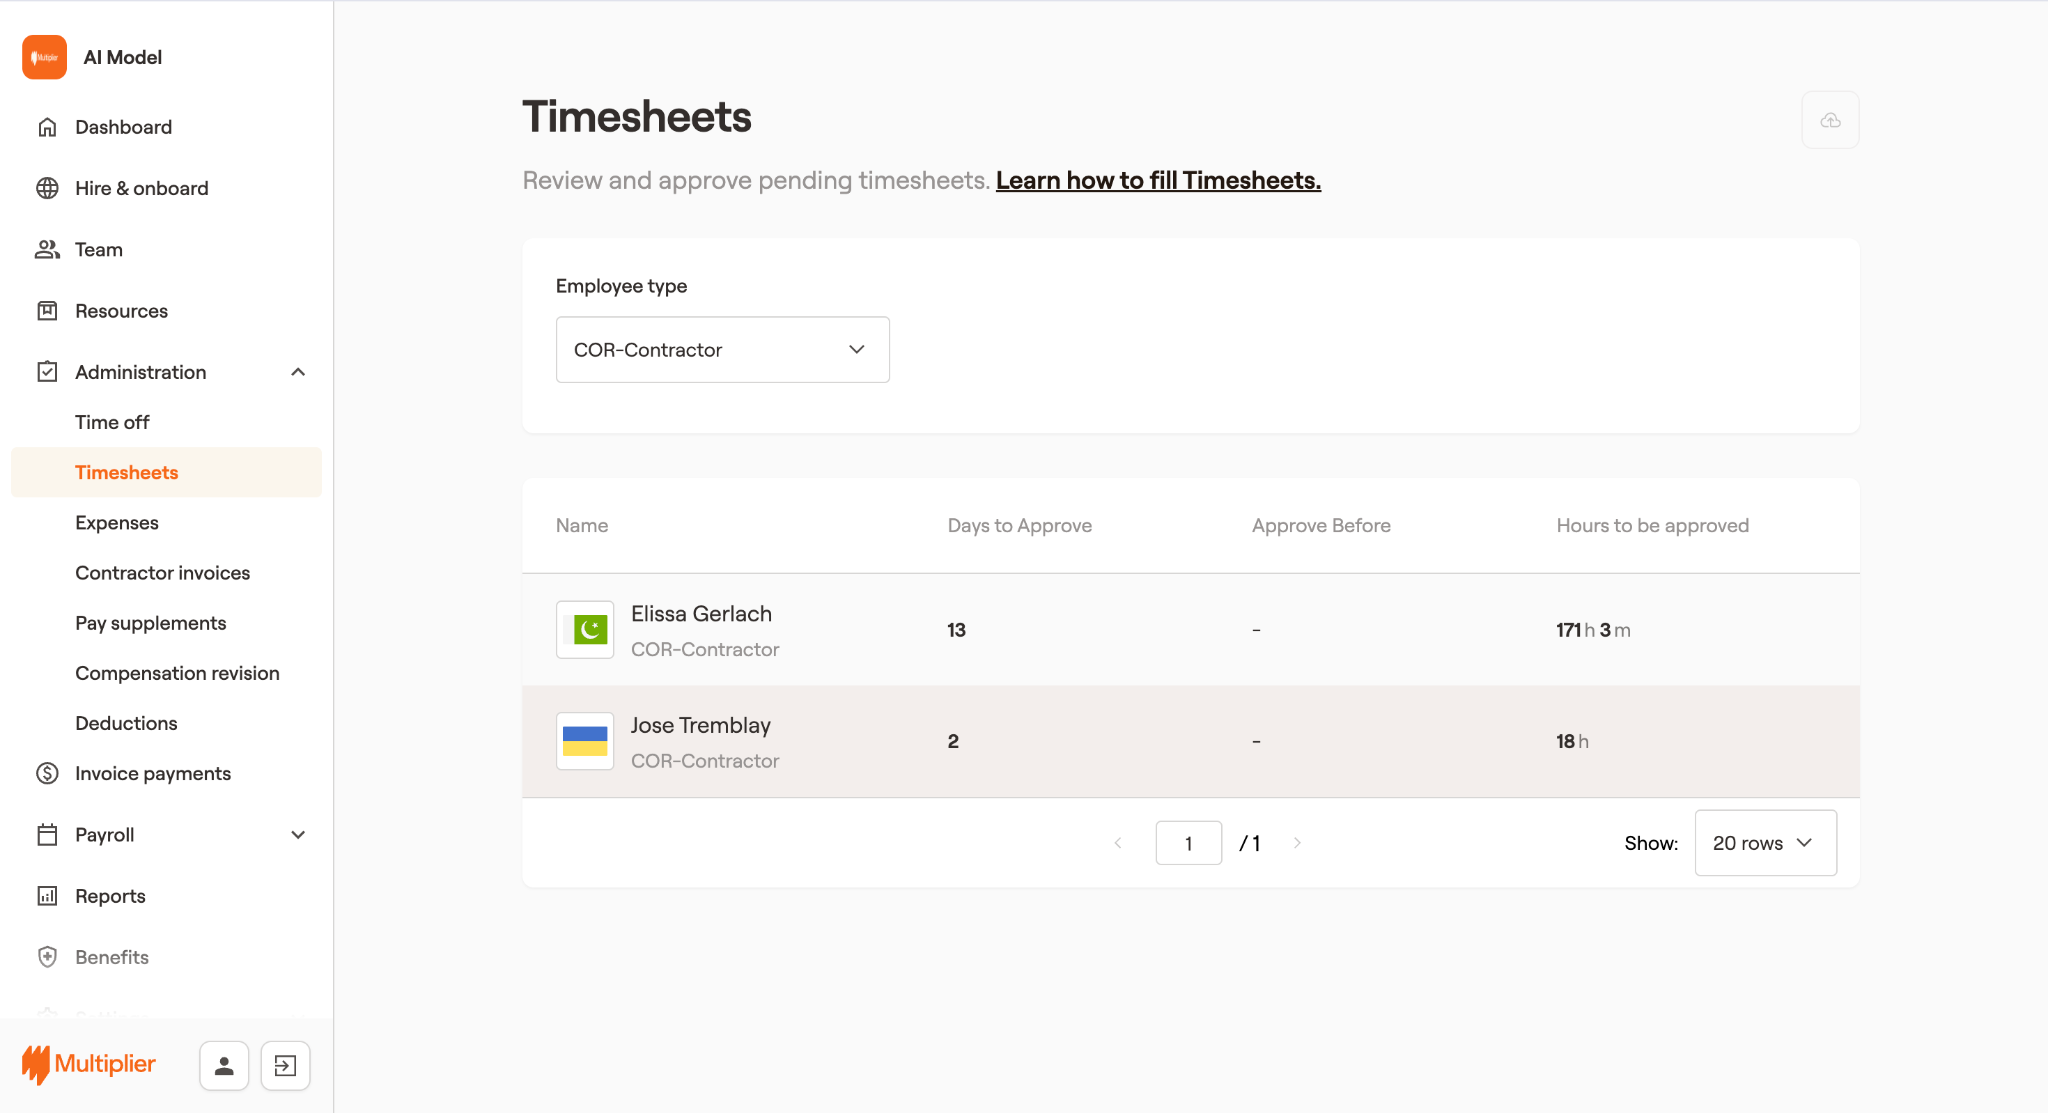Click the page number input field

point(1188,843)
